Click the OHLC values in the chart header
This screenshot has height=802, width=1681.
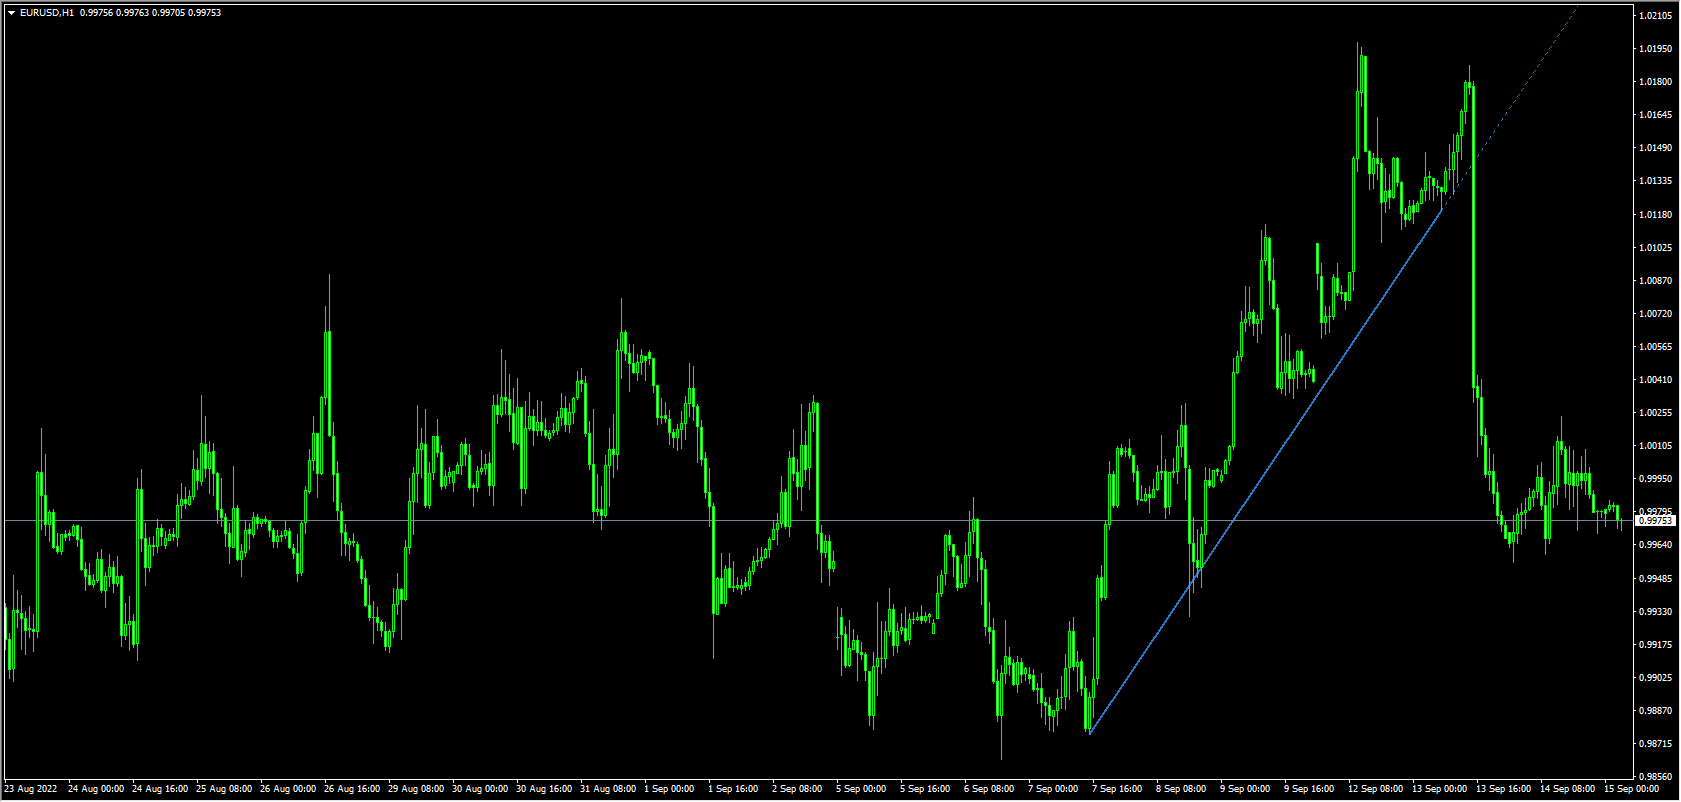point(150,13)
